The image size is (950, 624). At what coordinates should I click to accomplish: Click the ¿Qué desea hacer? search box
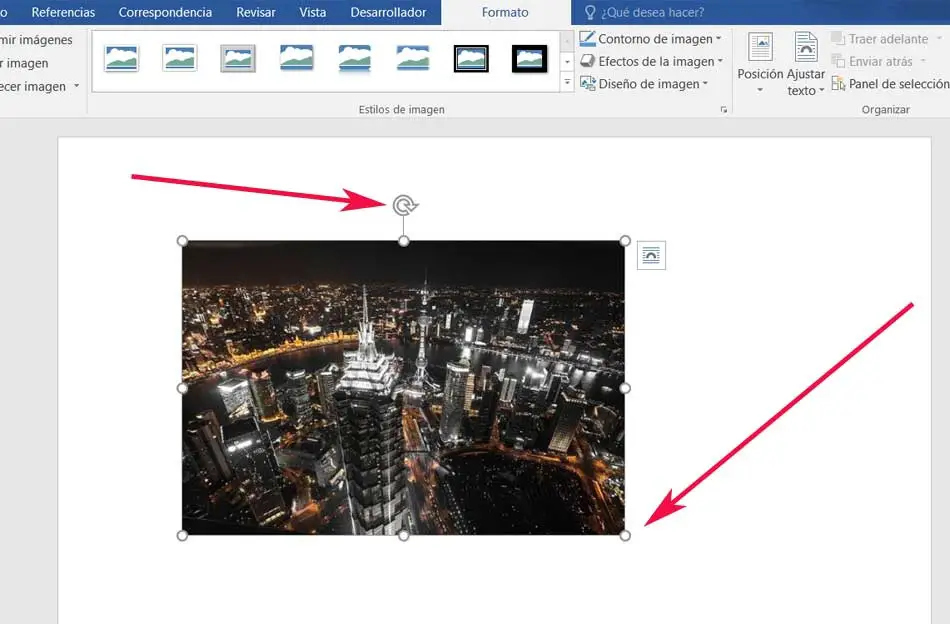(653, 12)
